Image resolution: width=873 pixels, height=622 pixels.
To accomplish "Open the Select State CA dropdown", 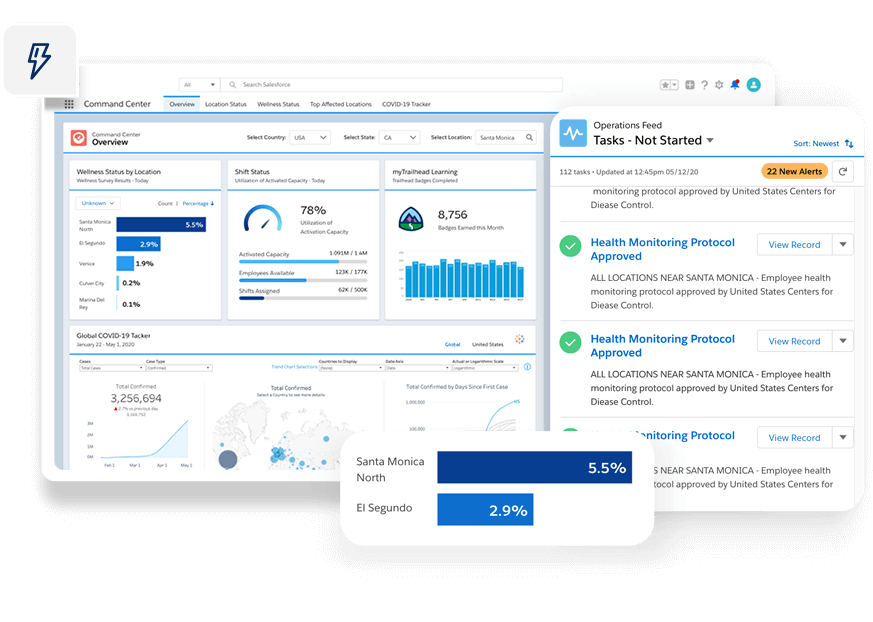I will coord(399,138).
